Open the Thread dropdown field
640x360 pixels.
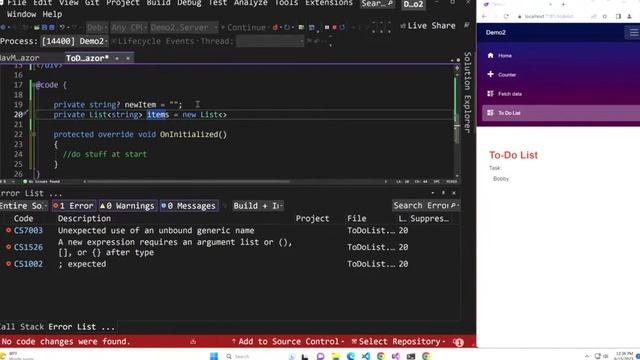click(270, 41)
